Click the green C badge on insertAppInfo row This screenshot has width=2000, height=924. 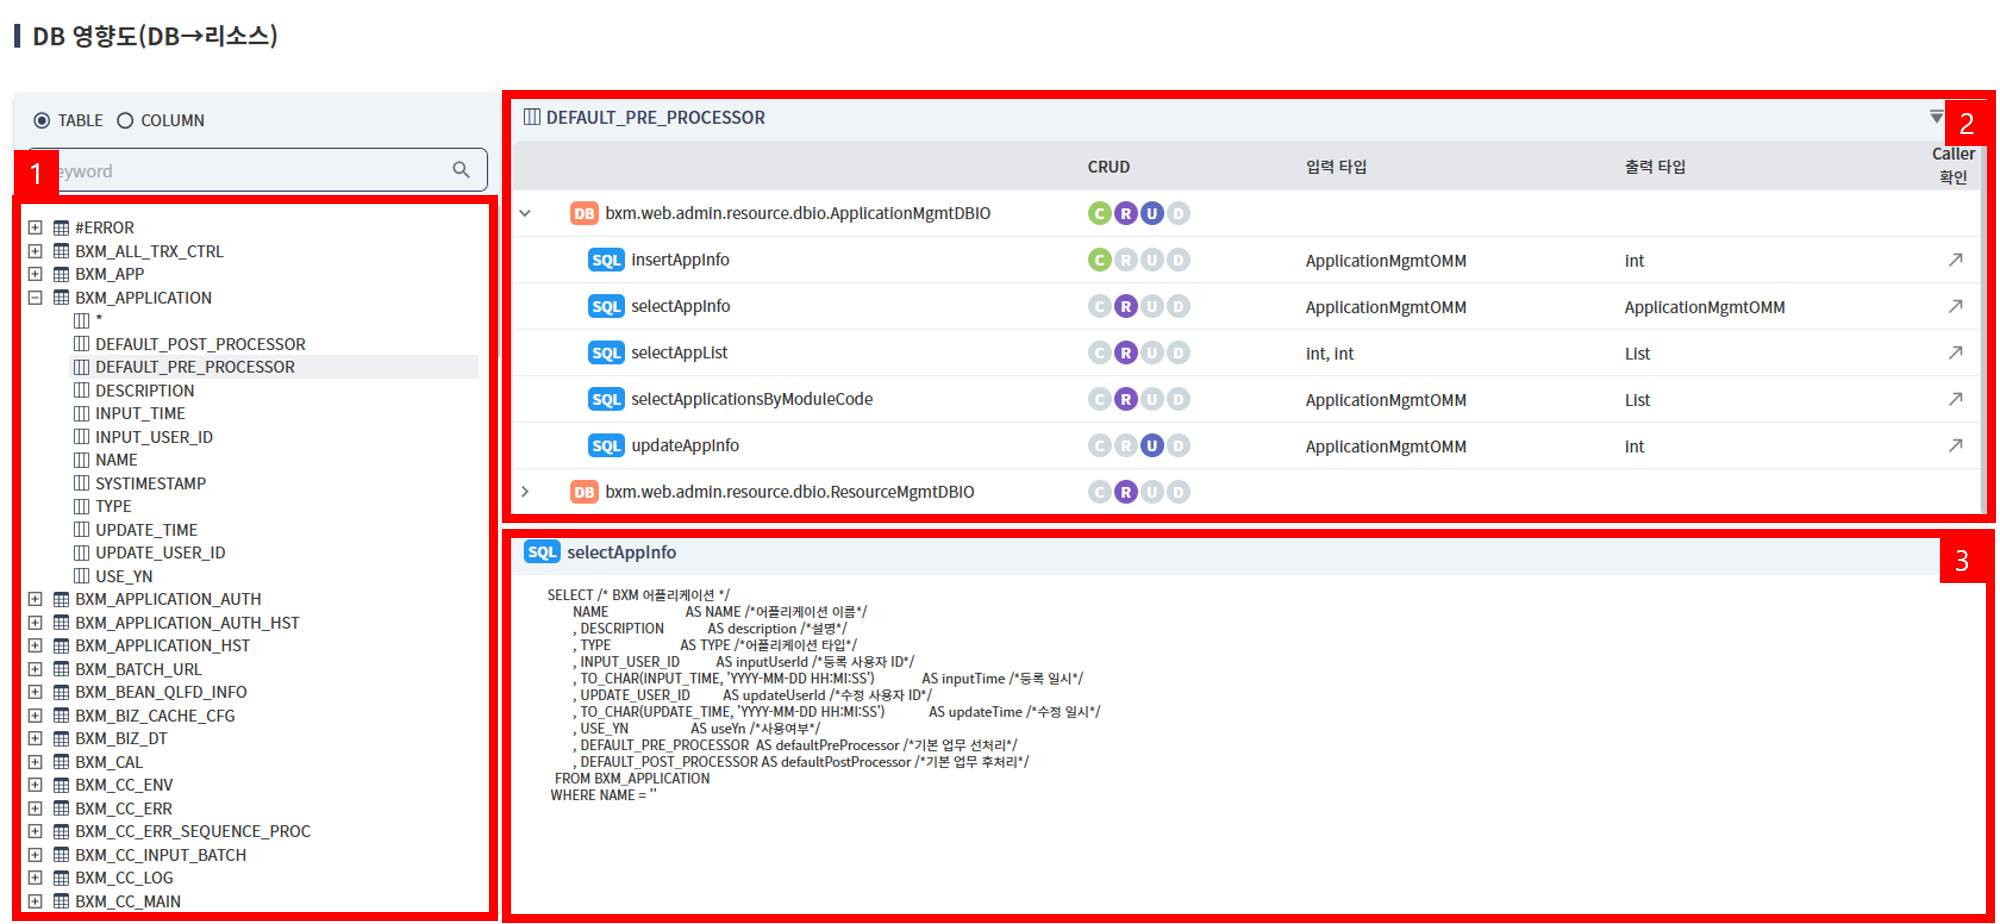click(1098, 259)
